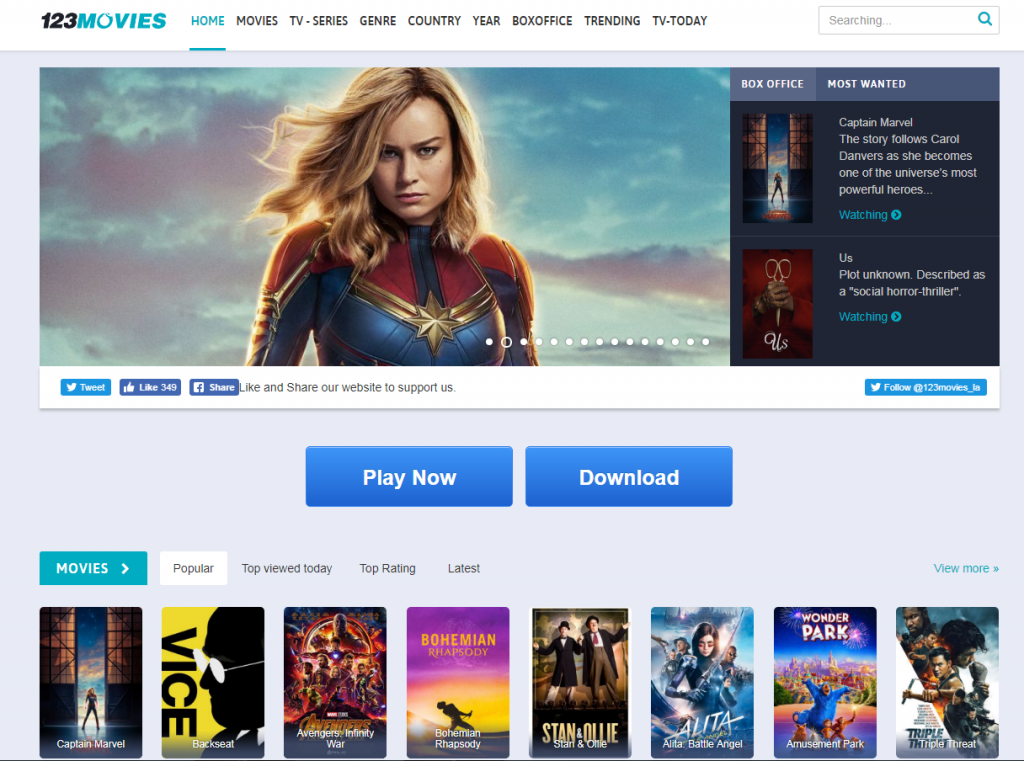The image size is (1024, 761).
Task: Select Top viewed today tab
Action: pyautogui.click(x=287, y=568)
